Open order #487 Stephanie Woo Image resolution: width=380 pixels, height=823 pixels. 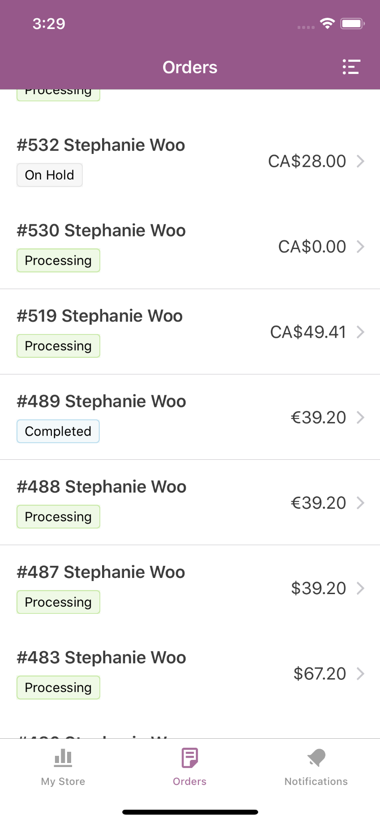tap(190, 588)
